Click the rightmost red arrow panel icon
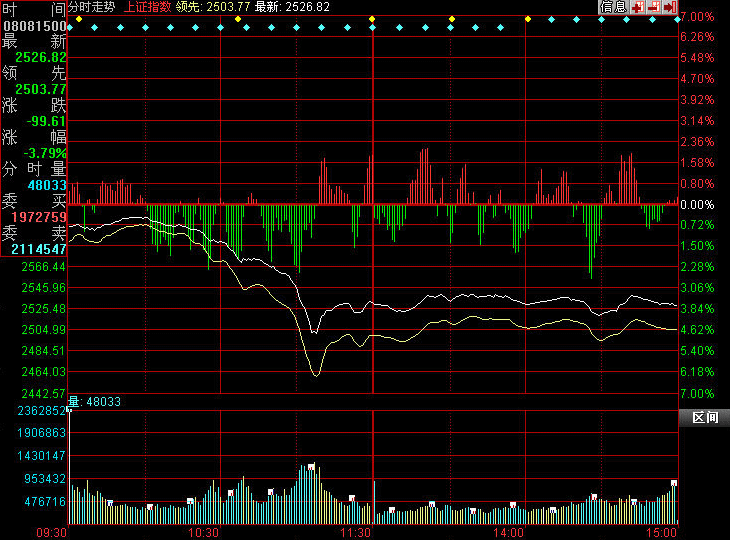Screen dimensions: 730x540 coord(671,7)
